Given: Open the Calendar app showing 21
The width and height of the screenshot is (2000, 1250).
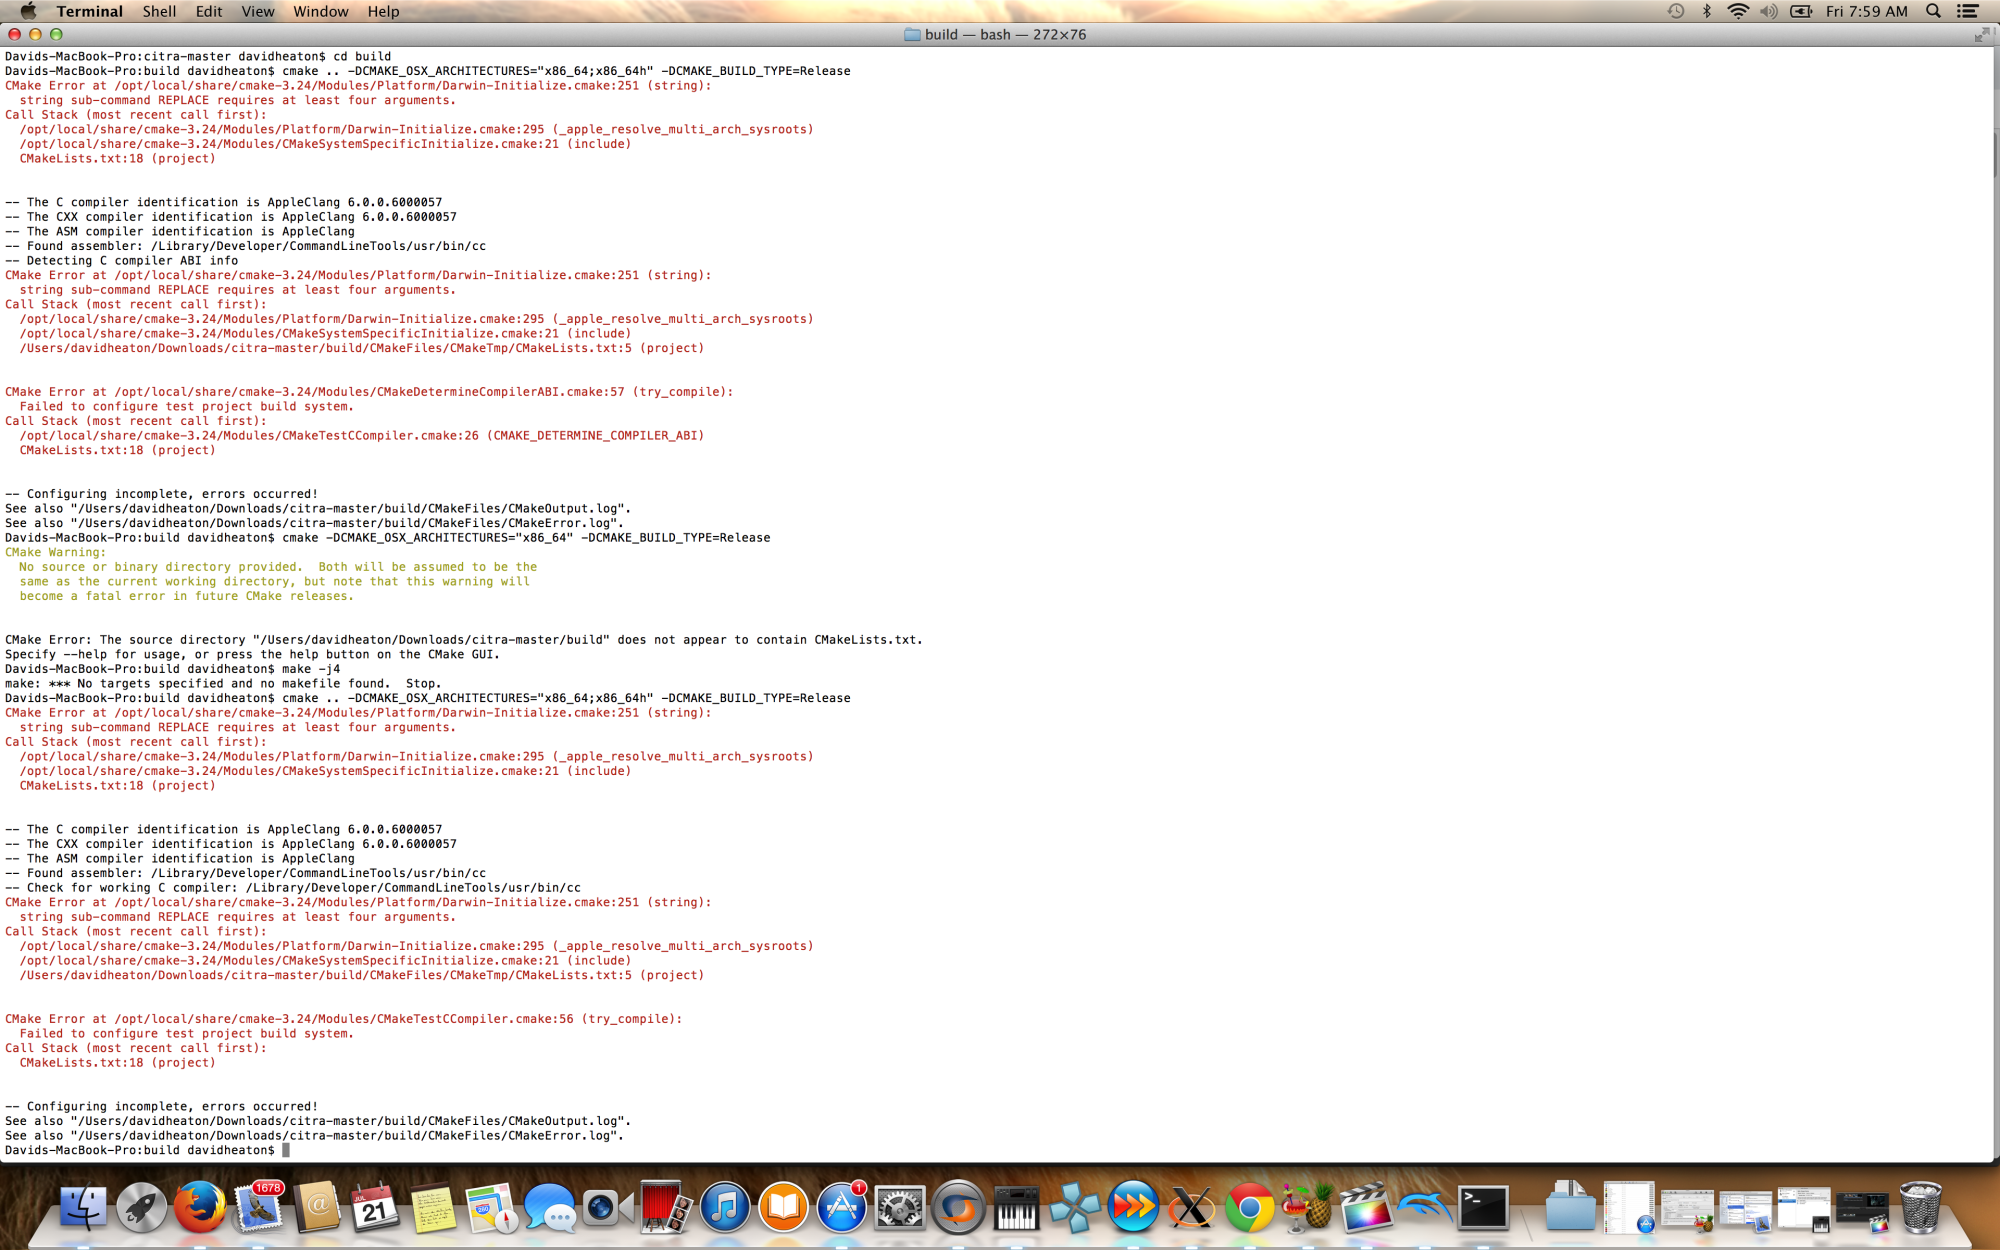Looking at the screenshot, I should click(x=374, y=1208).
